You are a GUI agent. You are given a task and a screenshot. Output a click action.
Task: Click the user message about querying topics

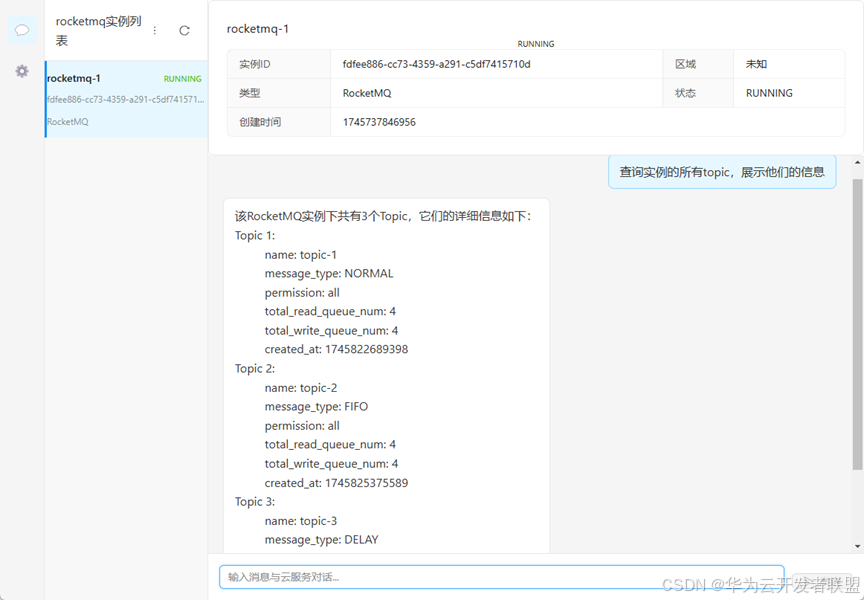tap(722, 172)
